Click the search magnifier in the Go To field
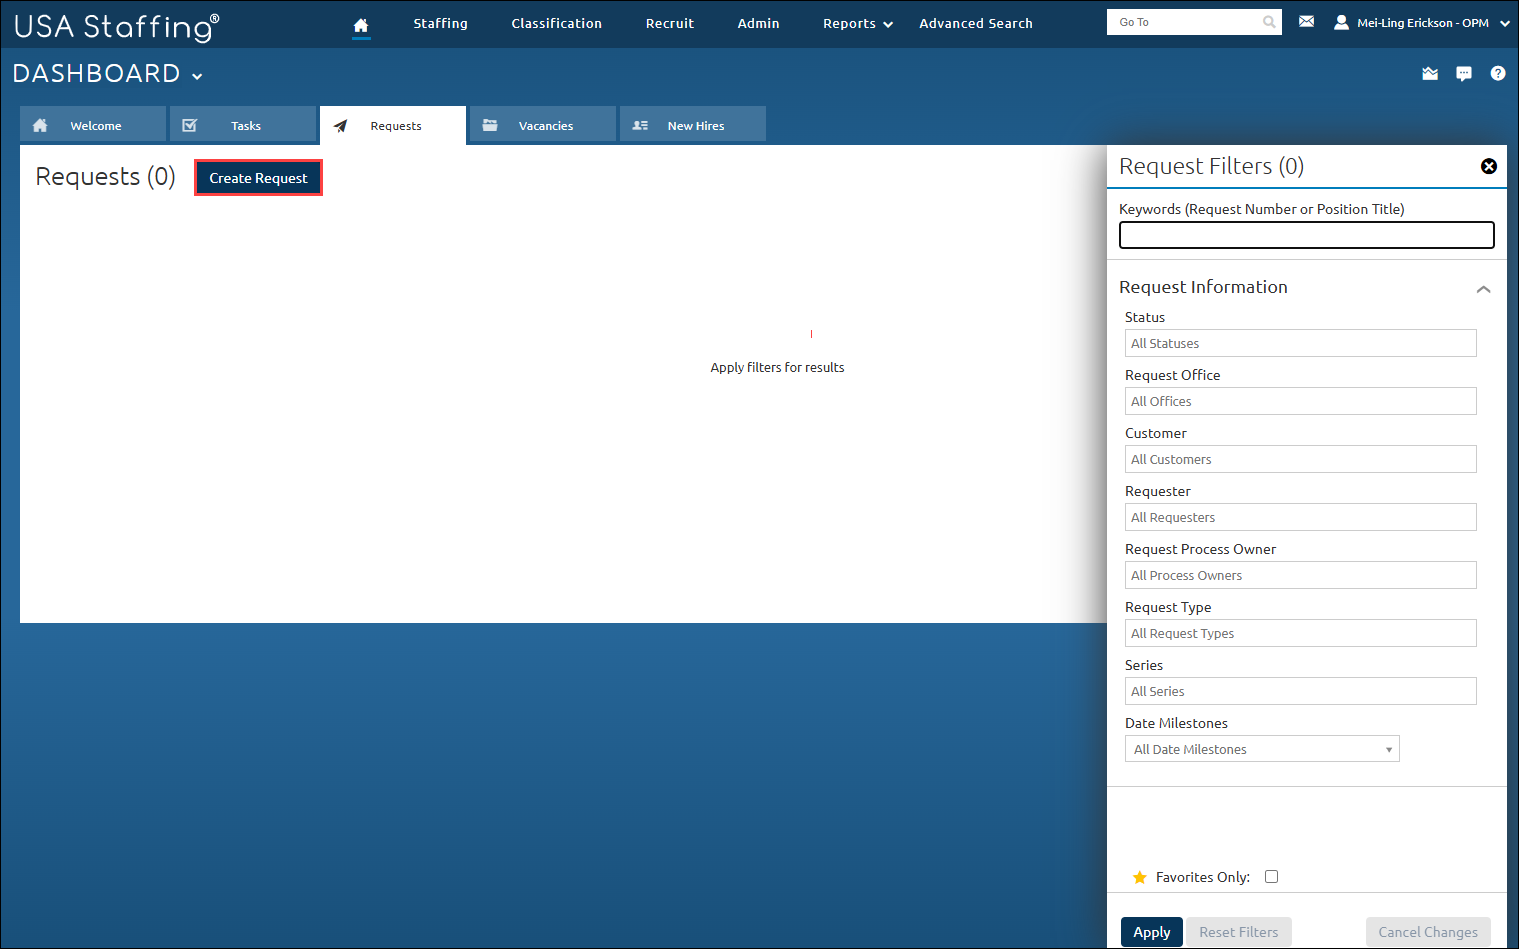The width and height of the screenshot is (1519, 949). (x=1268, y=21)
